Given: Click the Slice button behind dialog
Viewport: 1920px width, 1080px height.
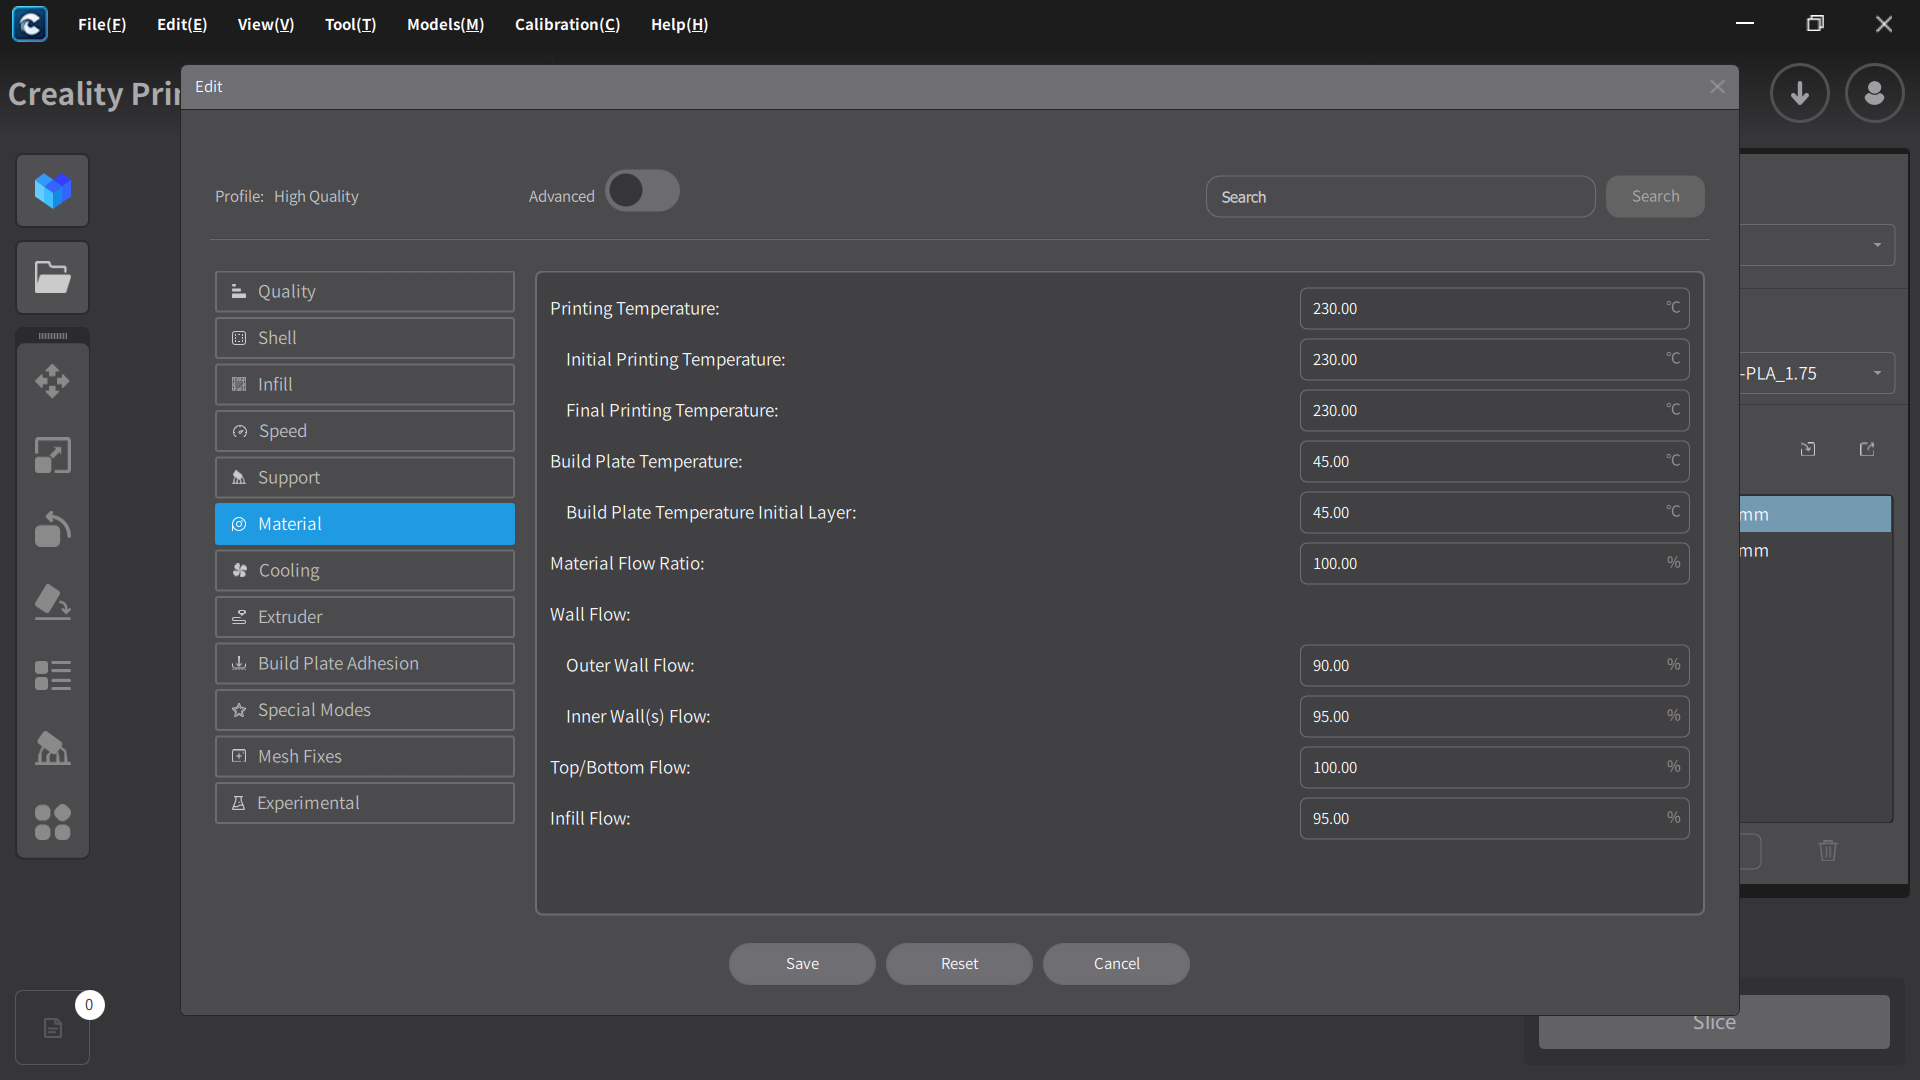Looking at the screenshot, I should 1714,1022.
